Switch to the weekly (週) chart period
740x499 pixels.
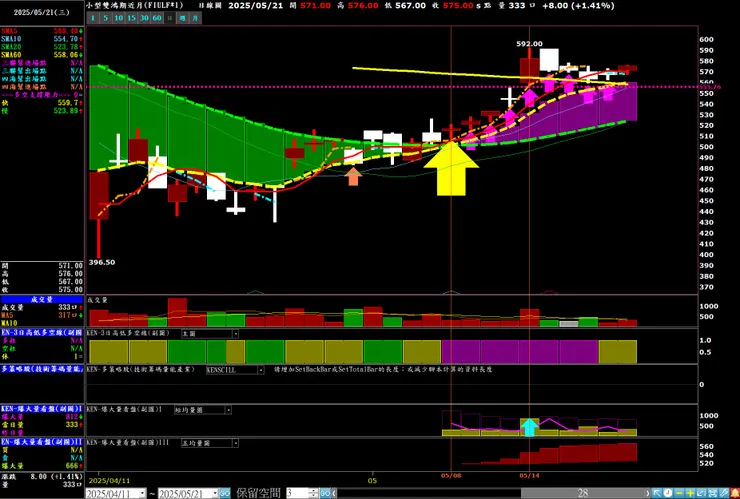tap(183, 18)
